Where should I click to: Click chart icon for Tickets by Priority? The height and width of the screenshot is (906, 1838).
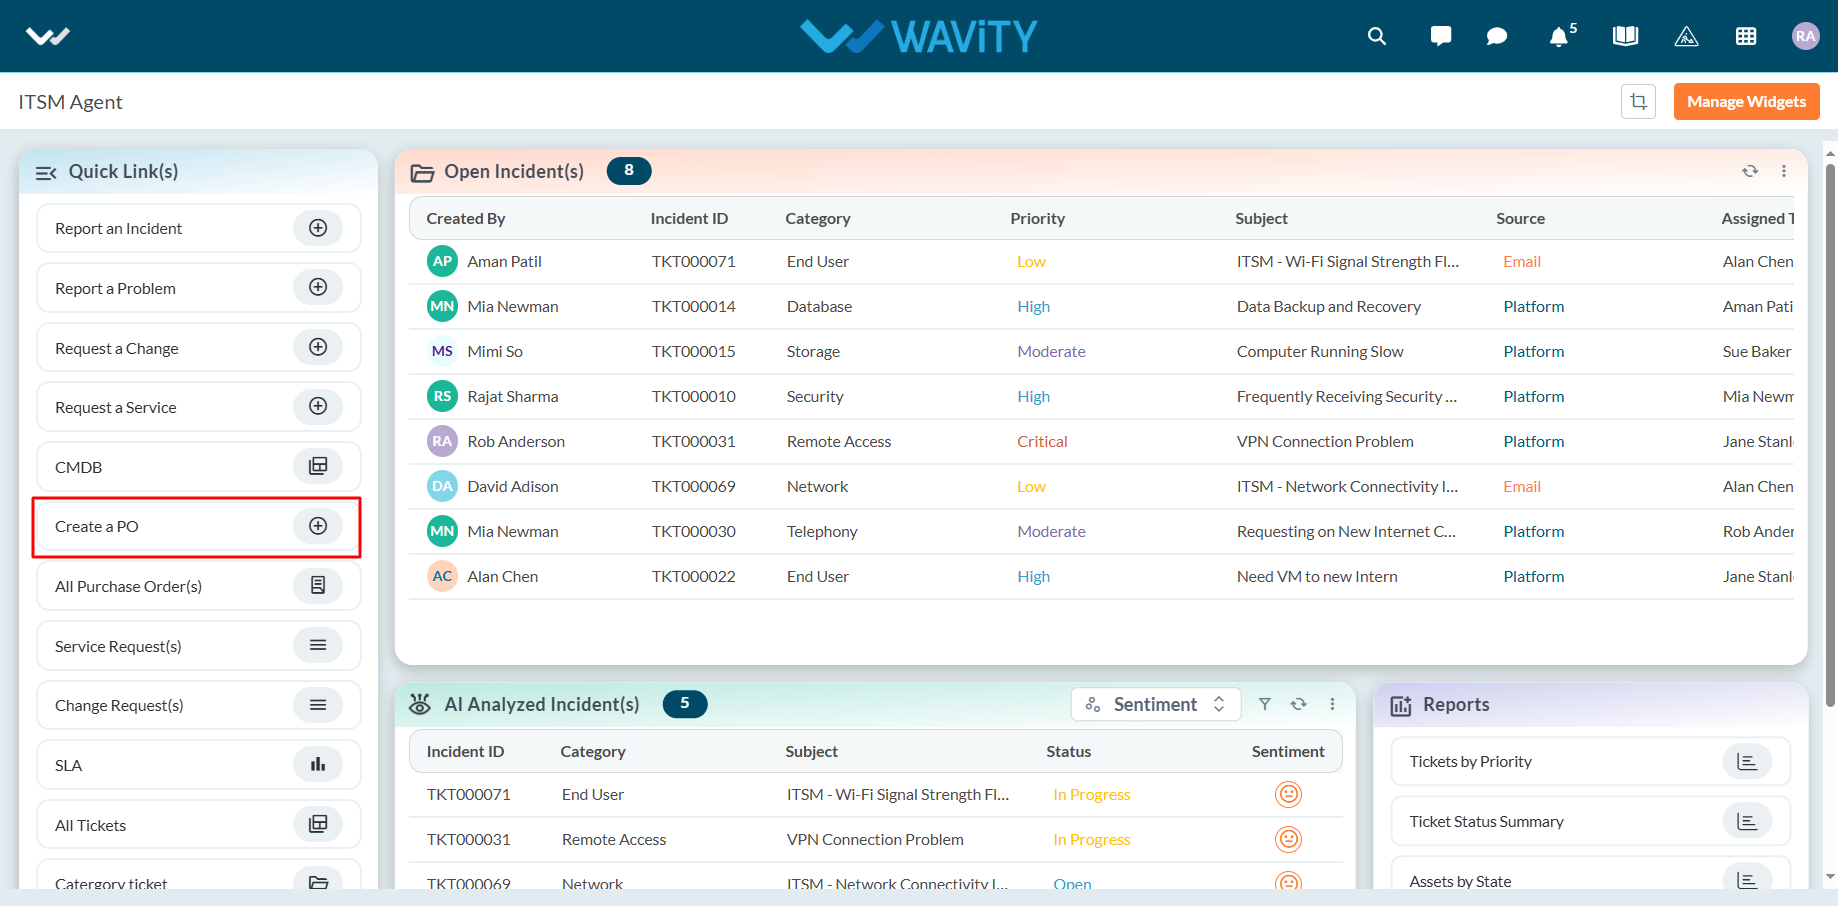pos(1747,761)
